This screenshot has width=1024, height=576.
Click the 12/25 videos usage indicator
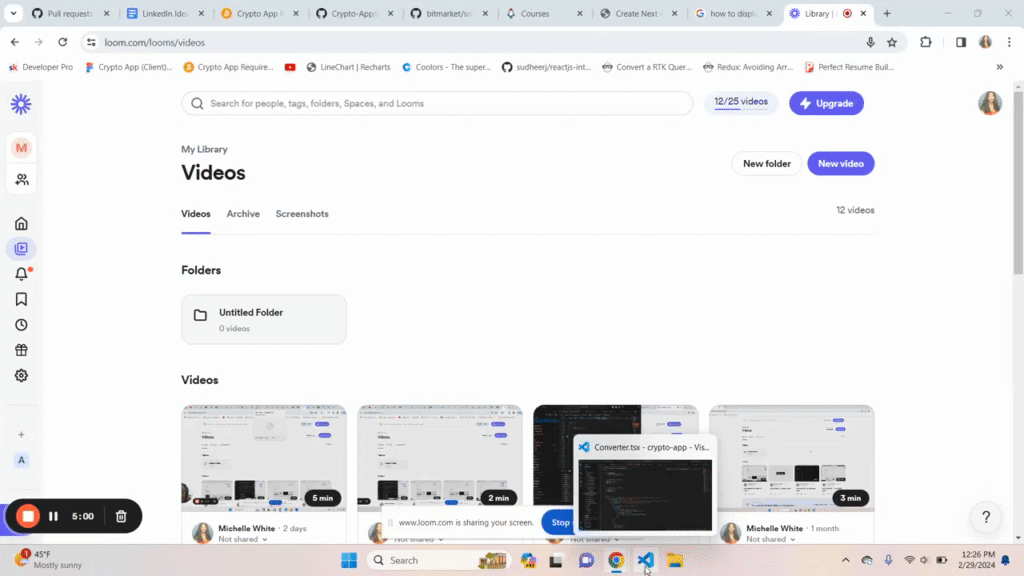click(x=740, y=102)
